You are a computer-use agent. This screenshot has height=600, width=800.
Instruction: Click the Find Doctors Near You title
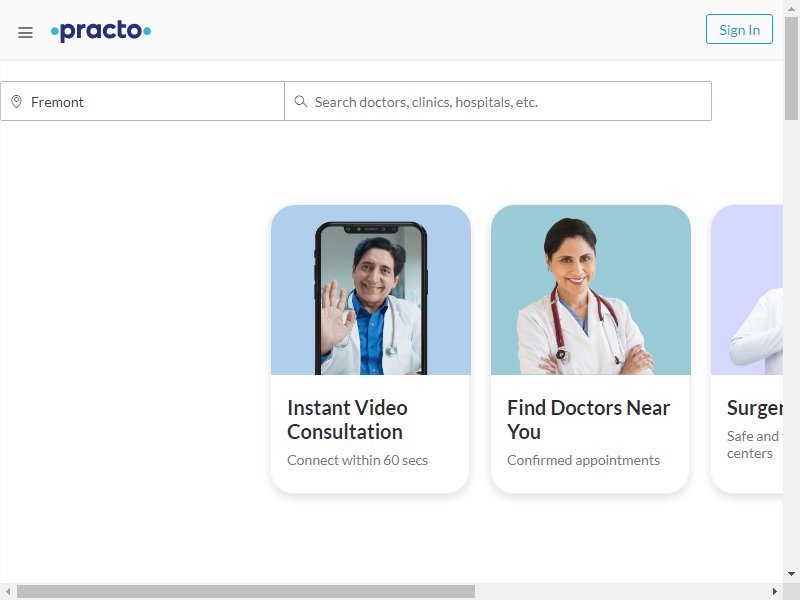(x=588, y=419)
